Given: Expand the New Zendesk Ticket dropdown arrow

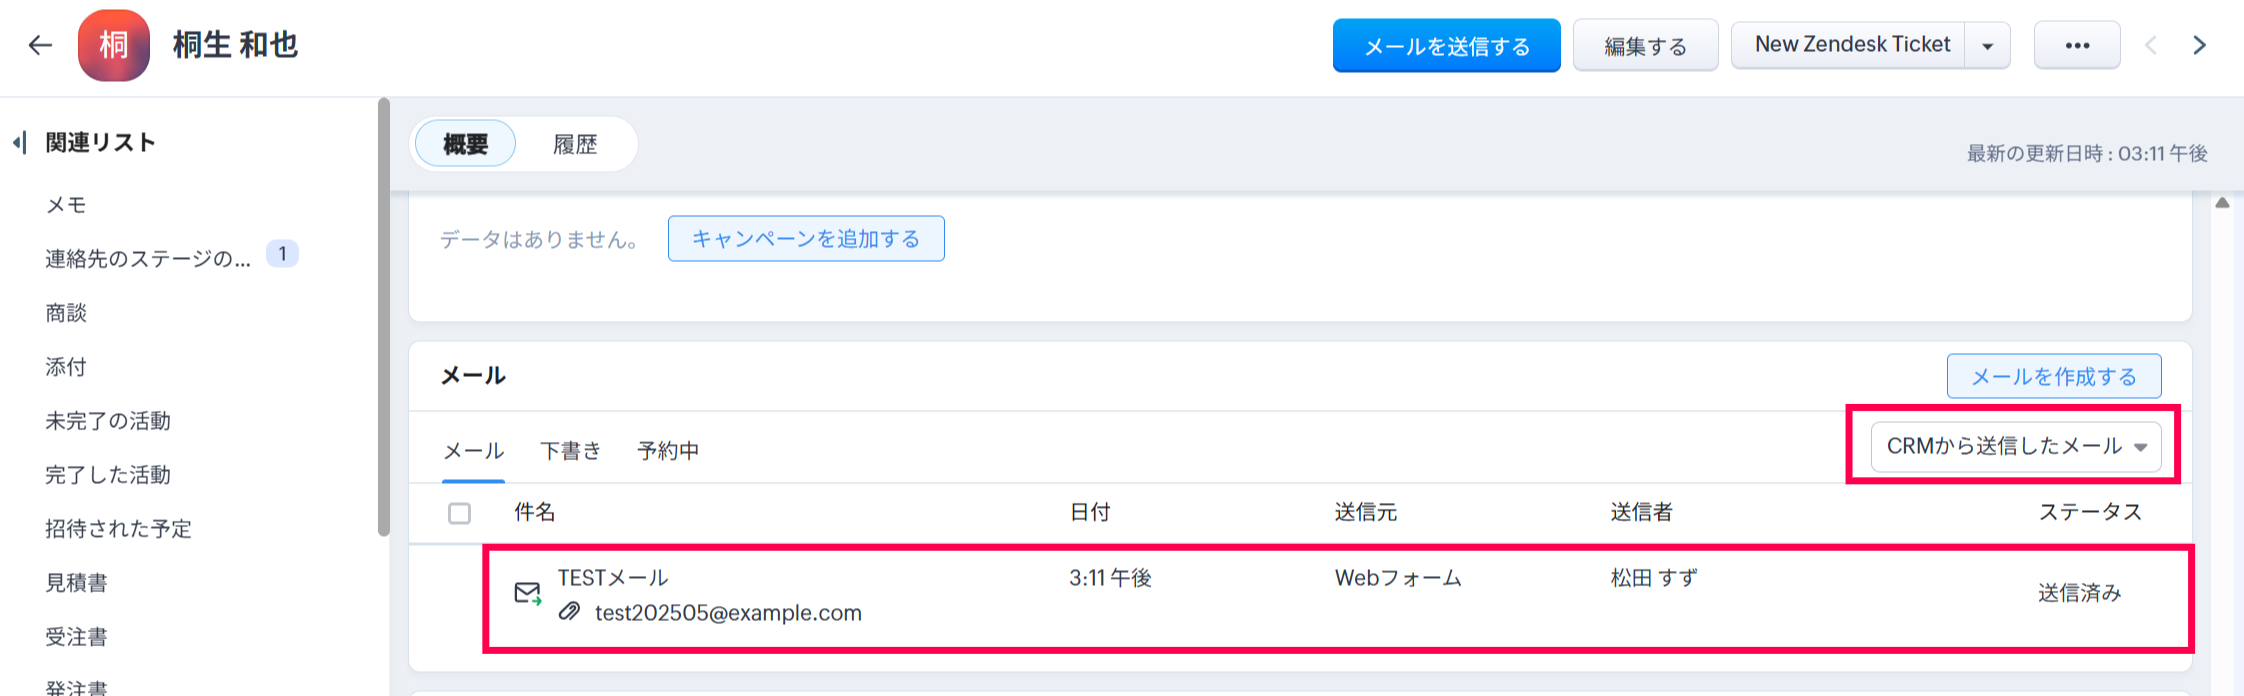Looking at the screenshot, I should coord(1987,46).
